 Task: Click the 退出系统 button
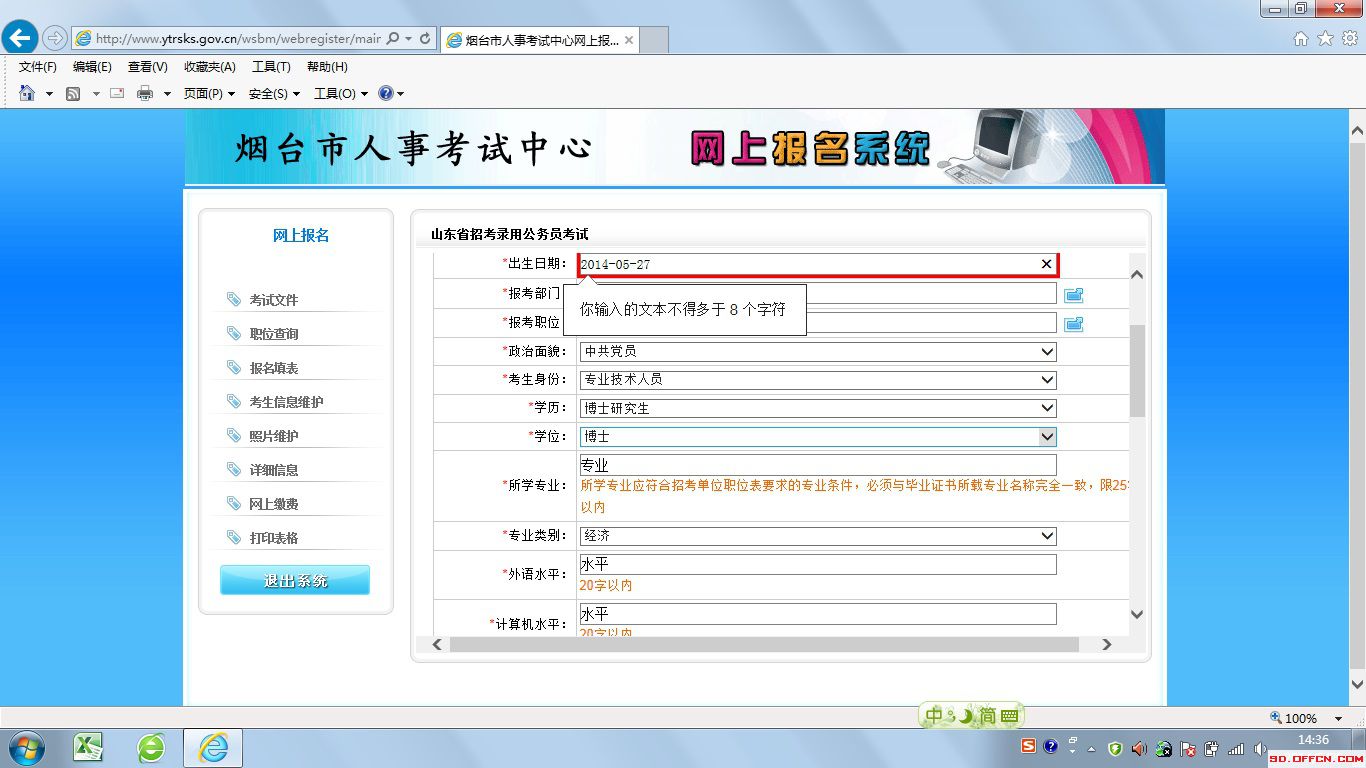pyautogui.click(x=295, y=580)
